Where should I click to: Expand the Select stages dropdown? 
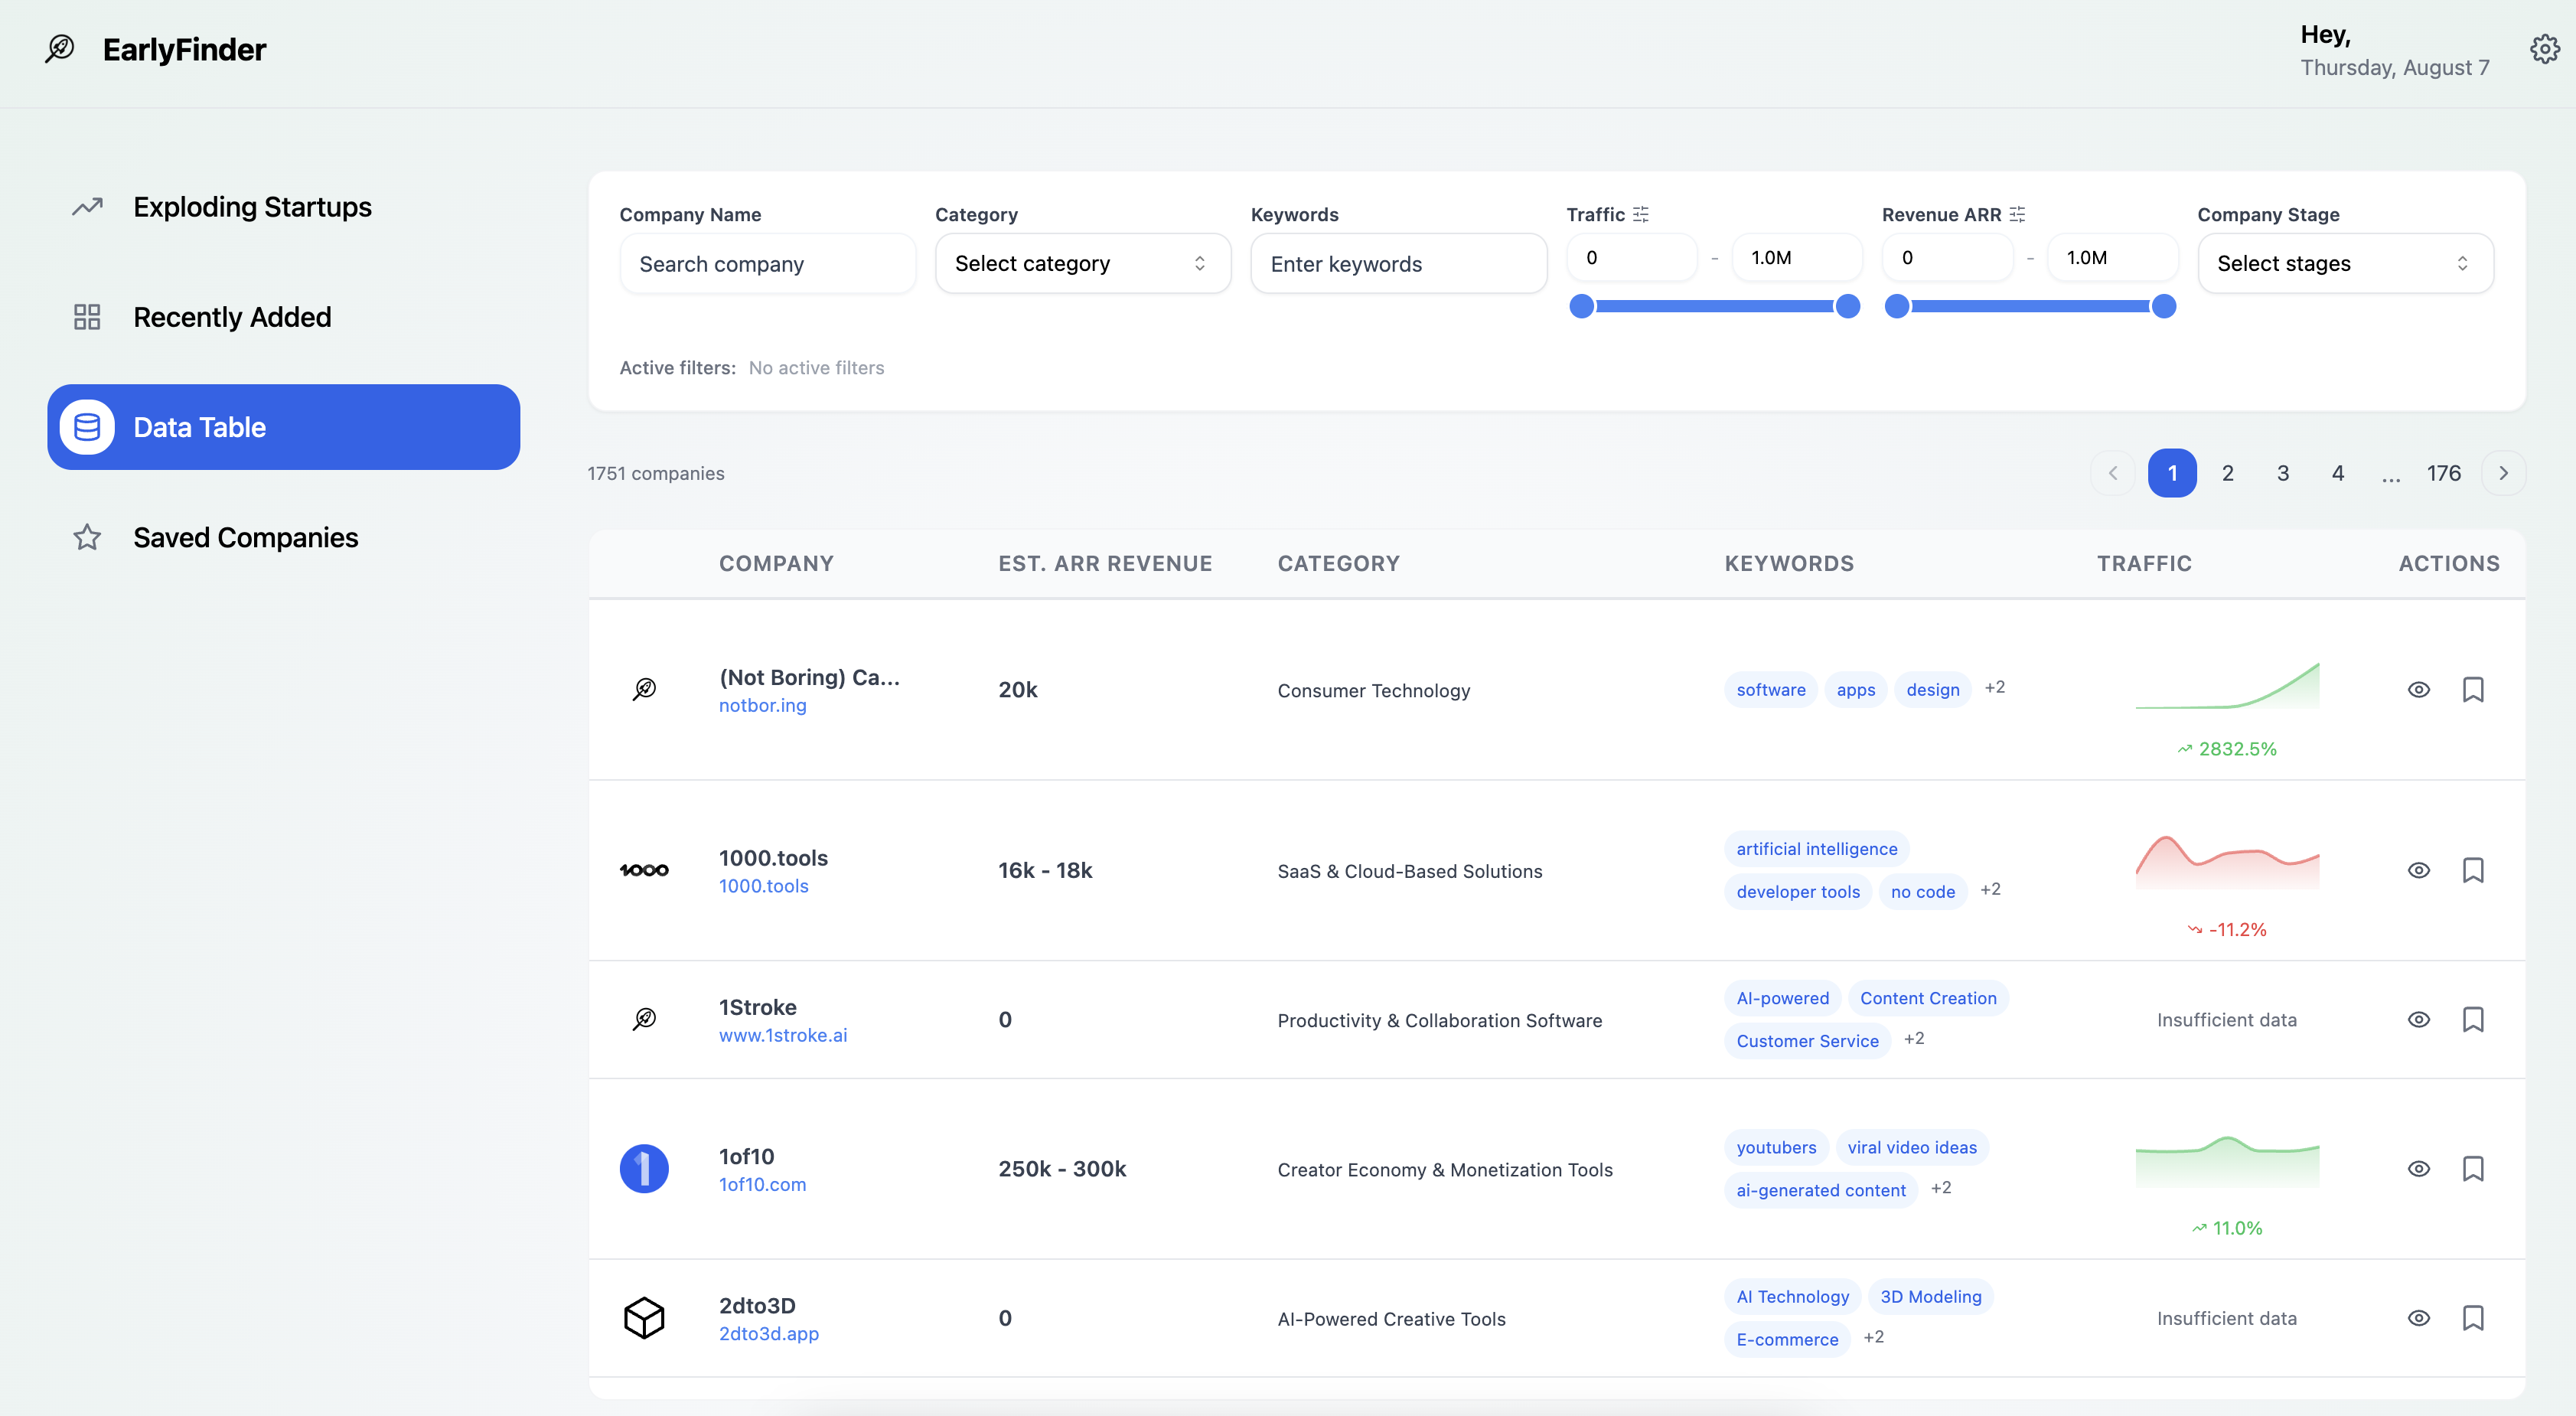click(x=2344, y=263)
